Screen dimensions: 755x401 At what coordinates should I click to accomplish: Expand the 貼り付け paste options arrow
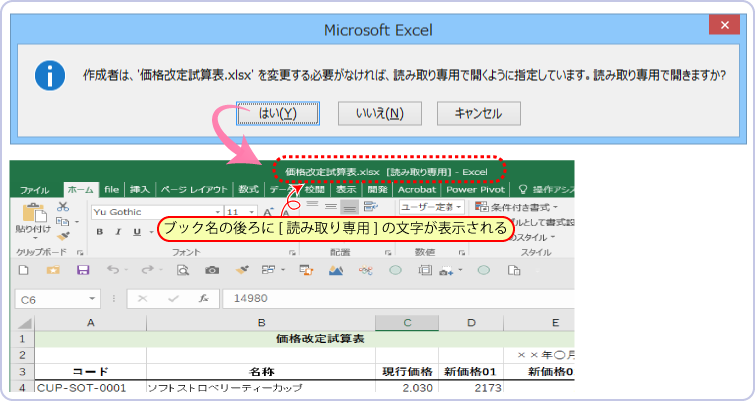(34, 236)
